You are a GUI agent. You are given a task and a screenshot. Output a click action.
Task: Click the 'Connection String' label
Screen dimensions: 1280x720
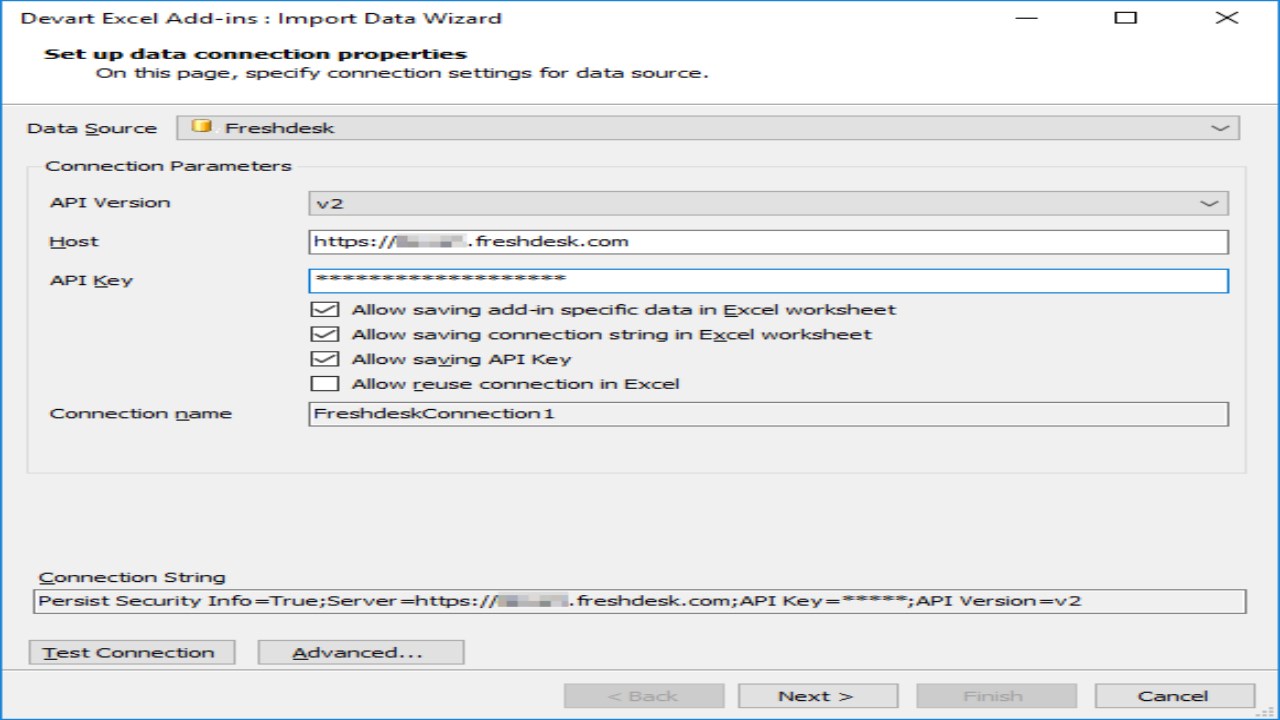click(x=132, y=577)
